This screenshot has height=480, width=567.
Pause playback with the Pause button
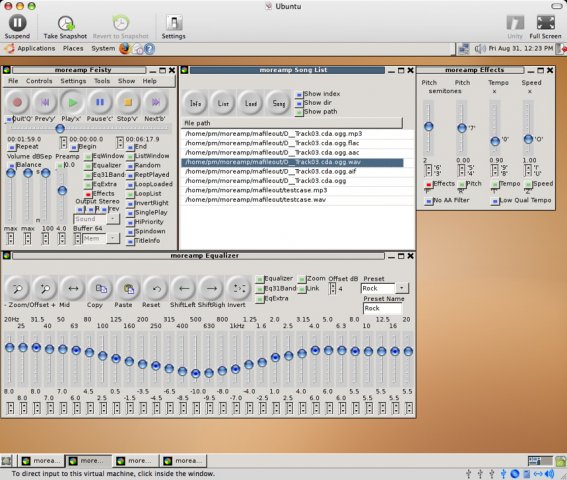pos(100,102)
